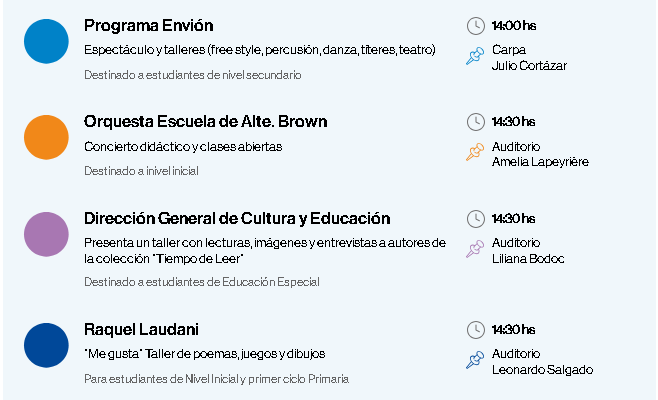Select the light blue circle for Programa Envión
This screenshot has width=658, height=400.
pos(46,41)
